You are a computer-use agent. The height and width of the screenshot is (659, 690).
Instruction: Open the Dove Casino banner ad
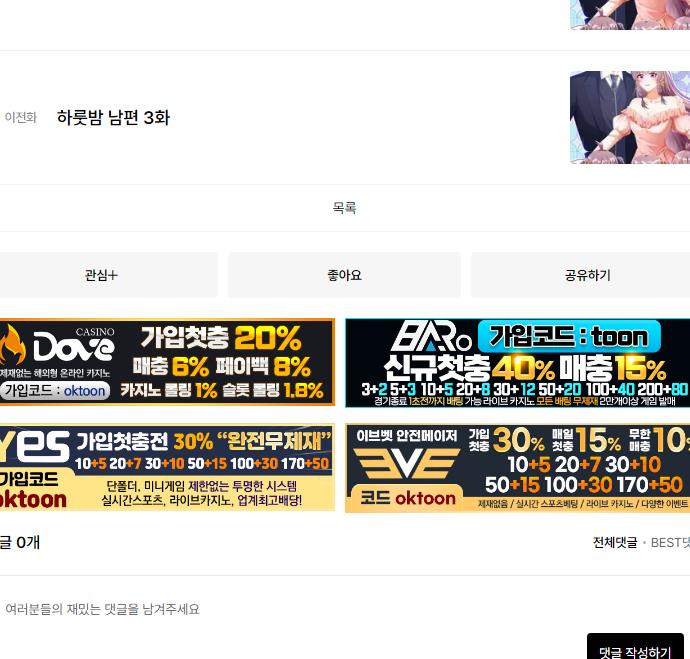pyautogui.click(x=167, y=362)
